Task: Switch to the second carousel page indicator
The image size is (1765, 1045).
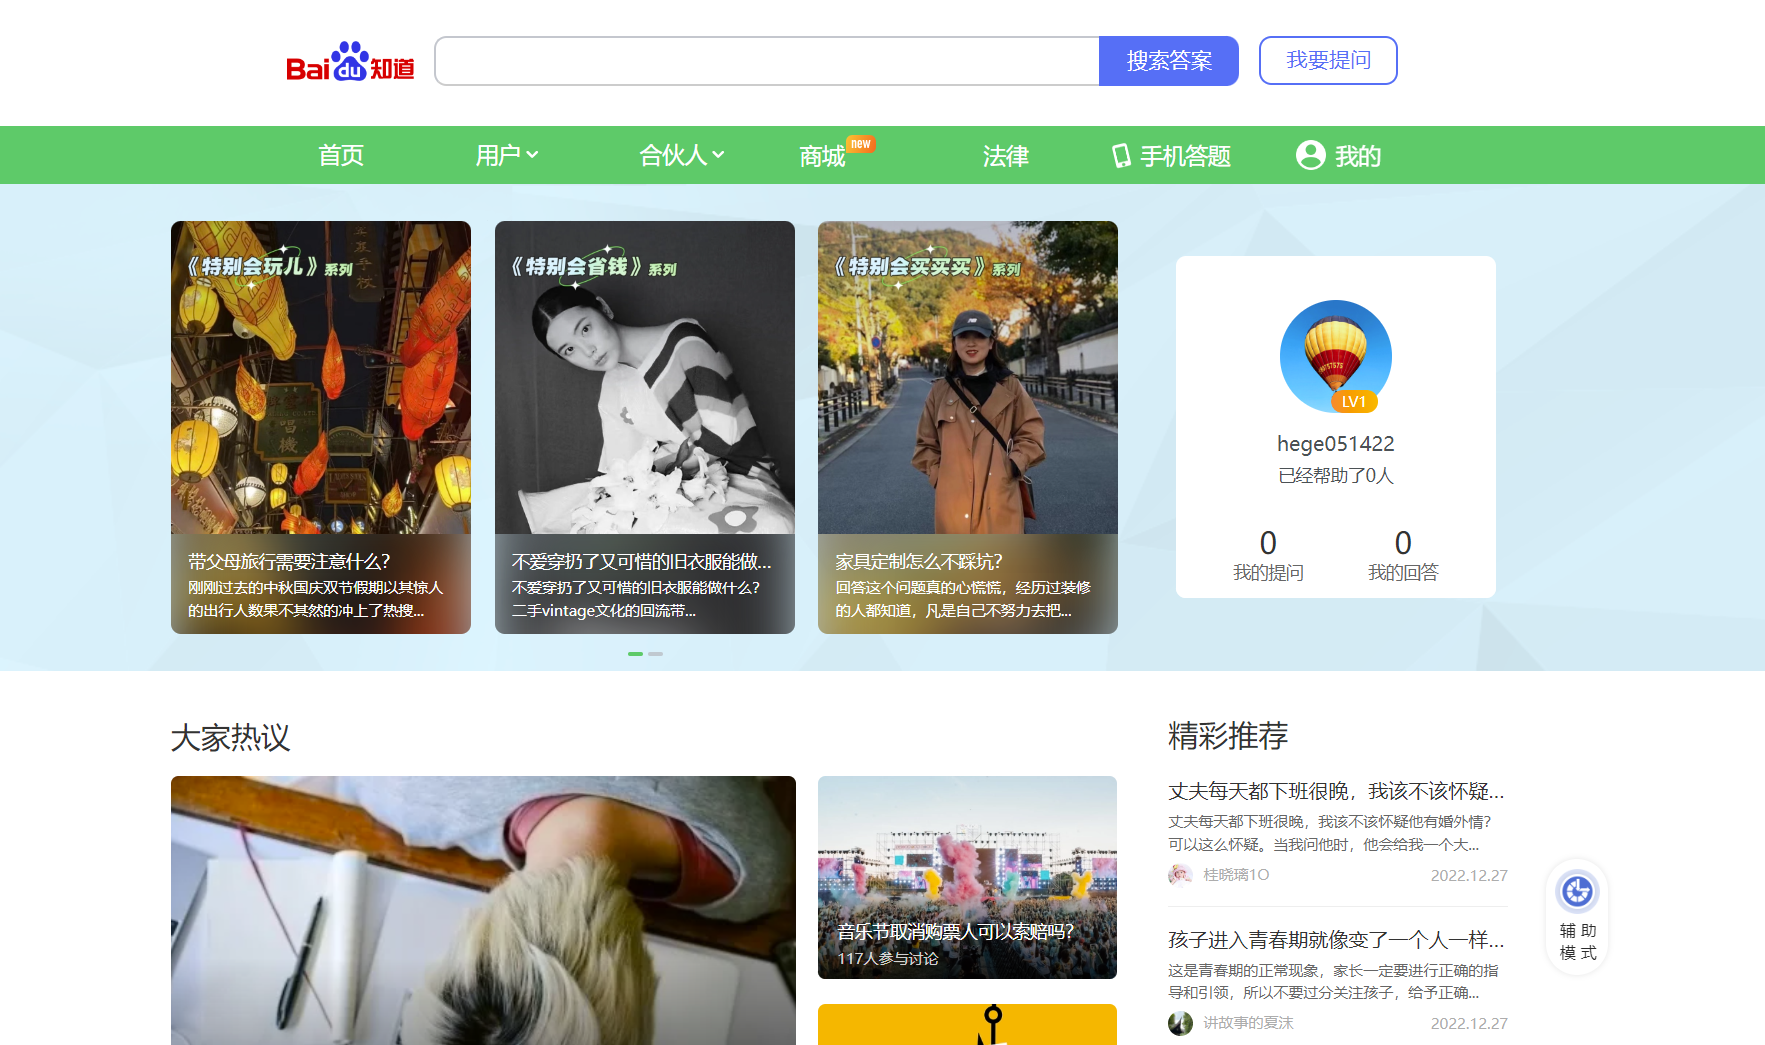Action: click(655, 654)
